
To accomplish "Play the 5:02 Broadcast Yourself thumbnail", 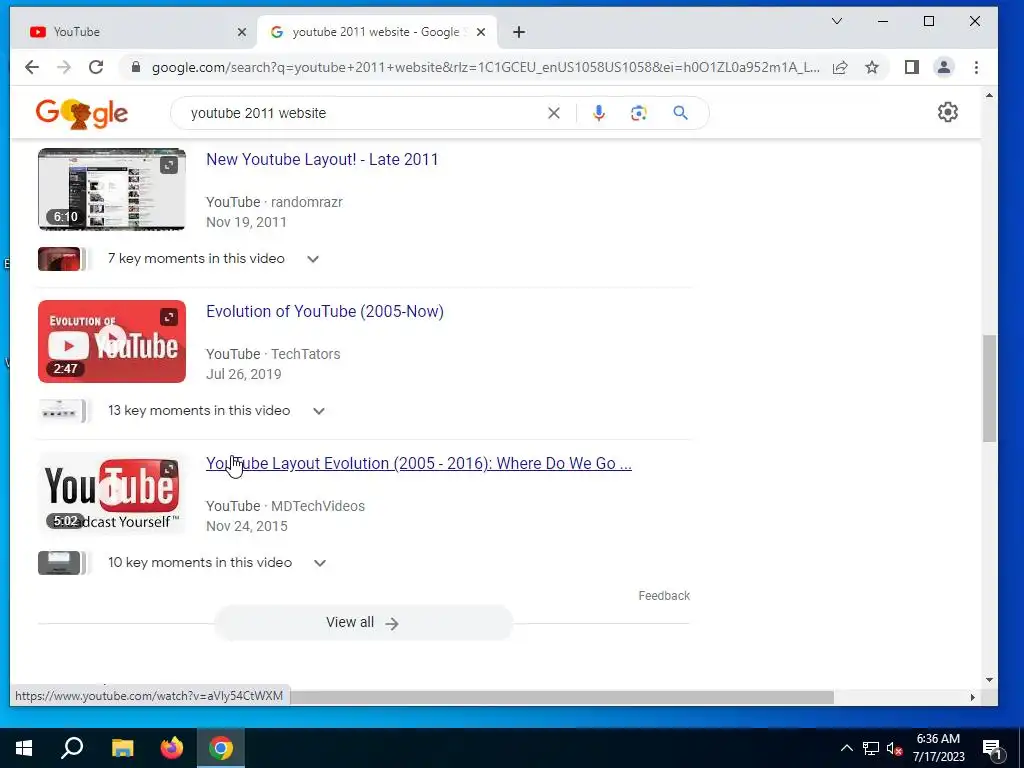I will click(112, 494).
